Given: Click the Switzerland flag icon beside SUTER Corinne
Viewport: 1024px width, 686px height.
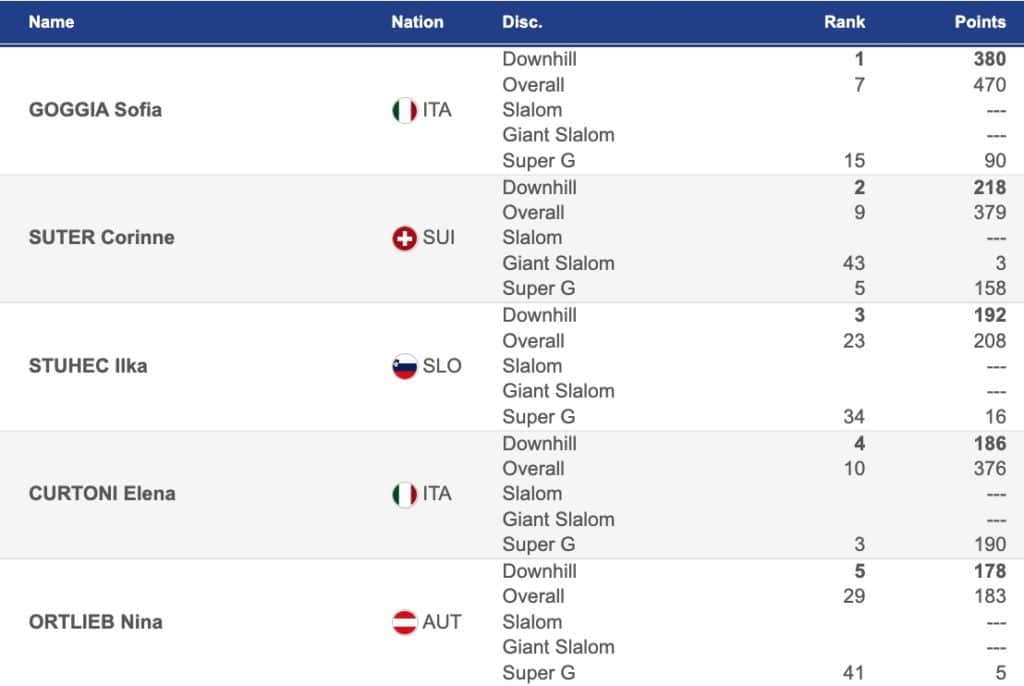Looking at the screenshot, I should pos(404,238).
